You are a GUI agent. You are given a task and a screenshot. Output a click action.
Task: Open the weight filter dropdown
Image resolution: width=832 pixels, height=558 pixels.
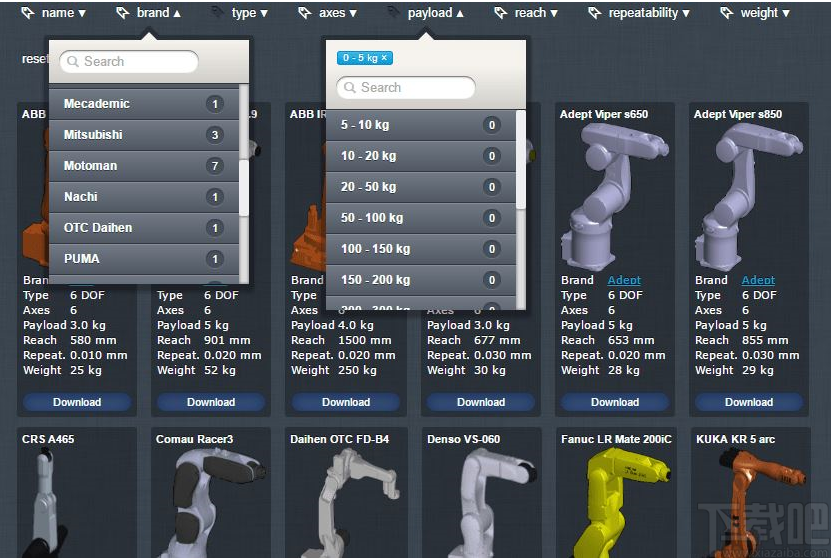click(765, 13)
